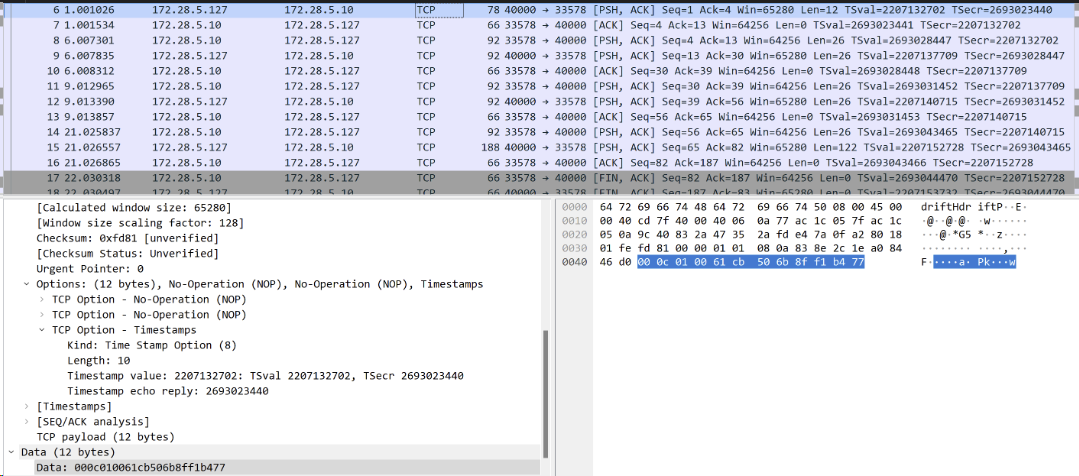Select packet 7 at time 1.001534
Screen dimensions: 1079x476
tap(540, 25)
